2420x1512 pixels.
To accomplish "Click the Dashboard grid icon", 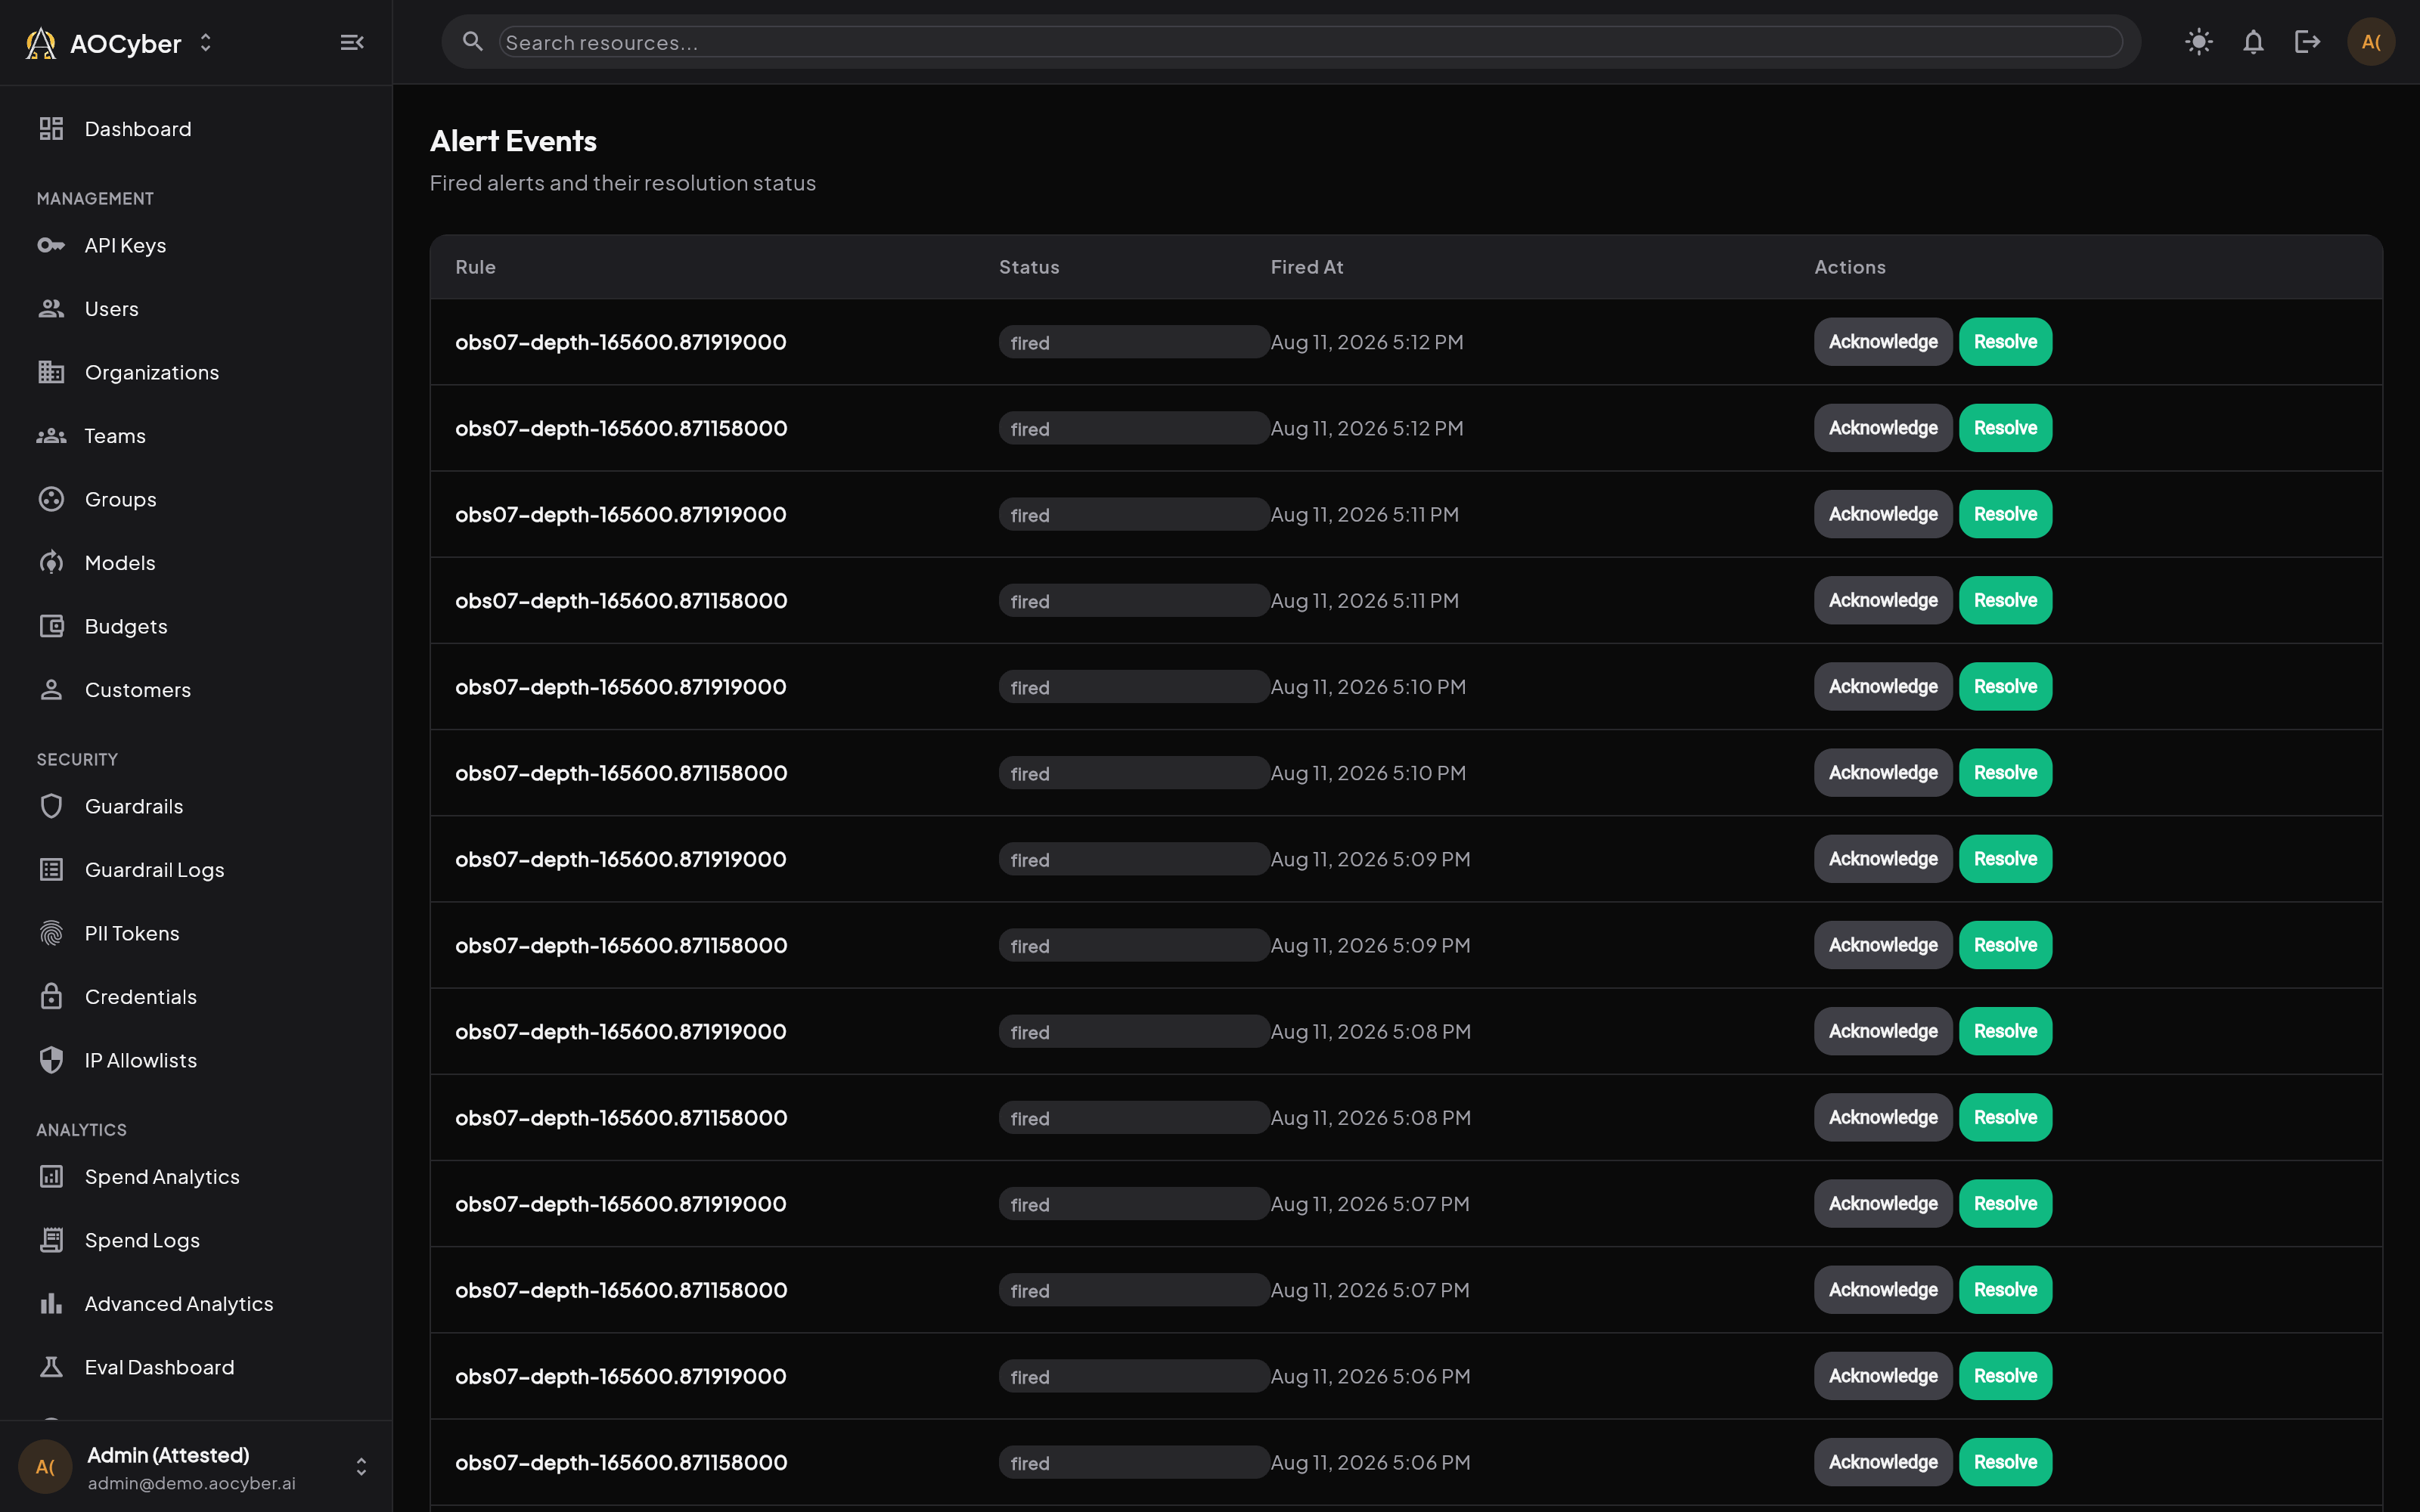I will (x=51, y=129).
